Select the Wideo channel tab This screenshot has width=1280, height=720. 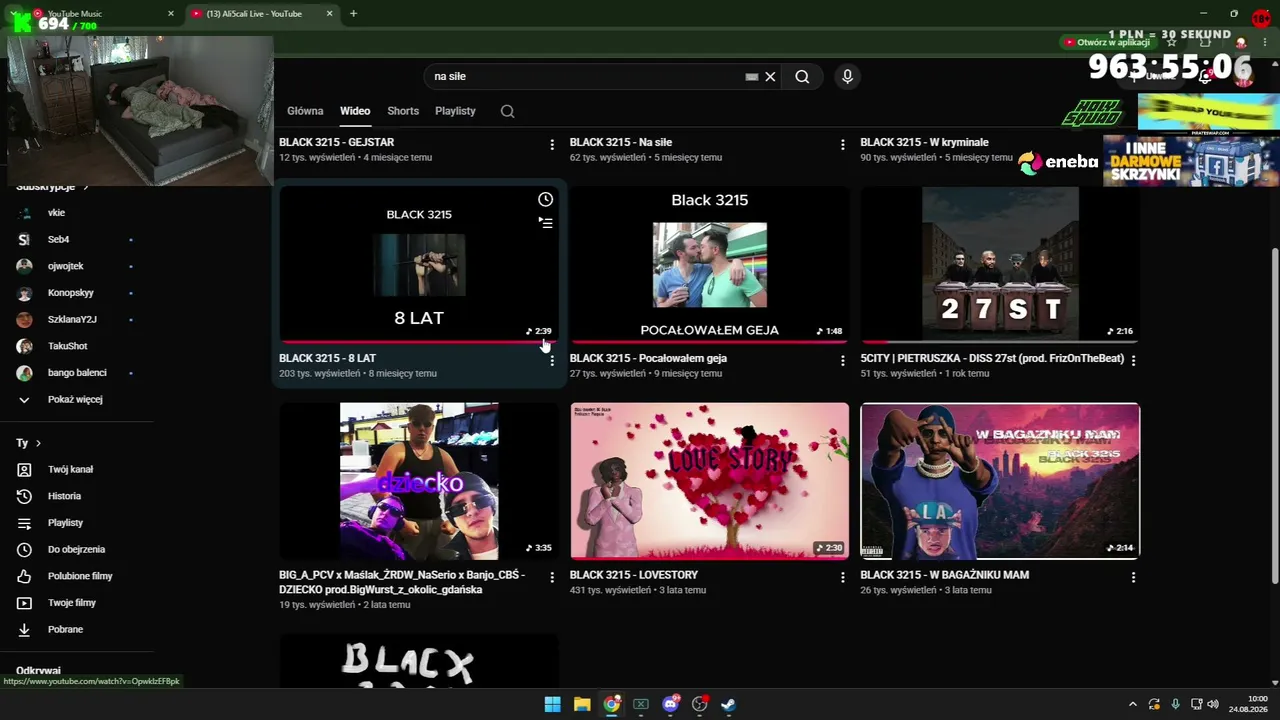coord(355,111)
